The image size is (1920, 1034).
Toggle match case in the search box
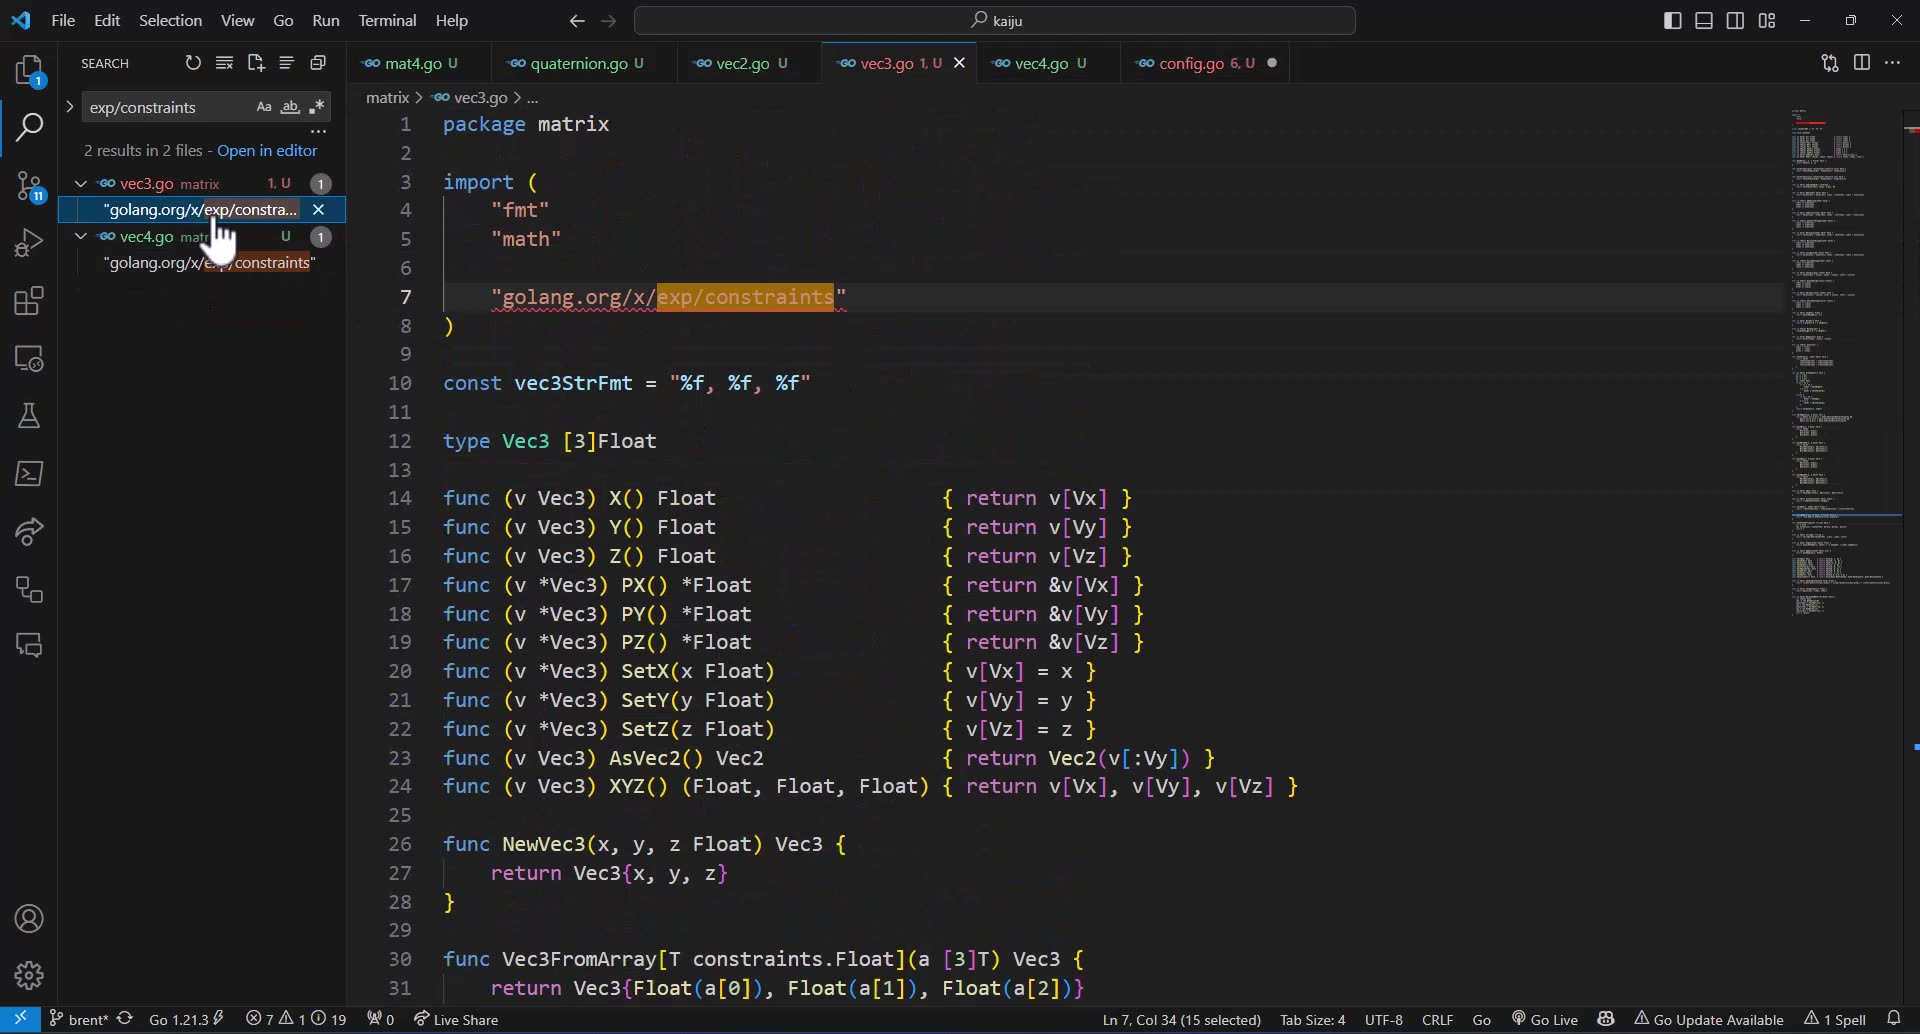(265, 106)
